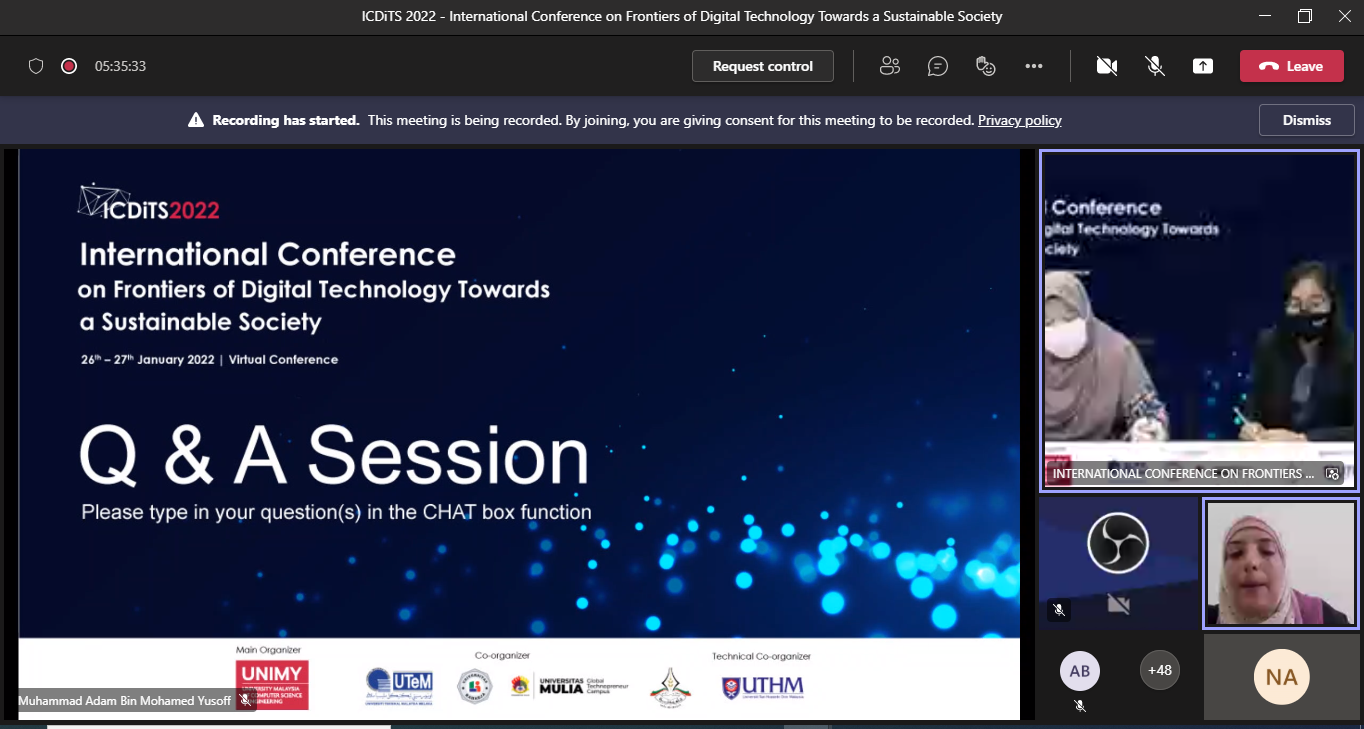Dismiss the recording notification
Image resolution: width=1364 pixels, height=729 pixels.
click(1307, 120)
